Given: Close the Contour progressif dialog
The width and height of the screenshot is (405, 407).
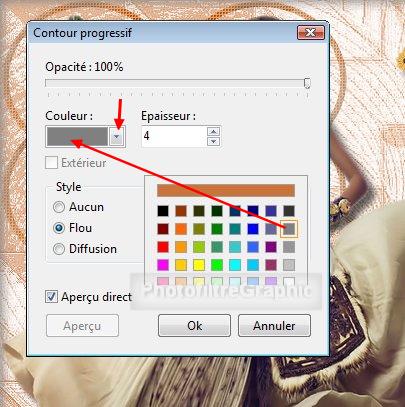Looking at the screenshot, I should click(310, 33).
